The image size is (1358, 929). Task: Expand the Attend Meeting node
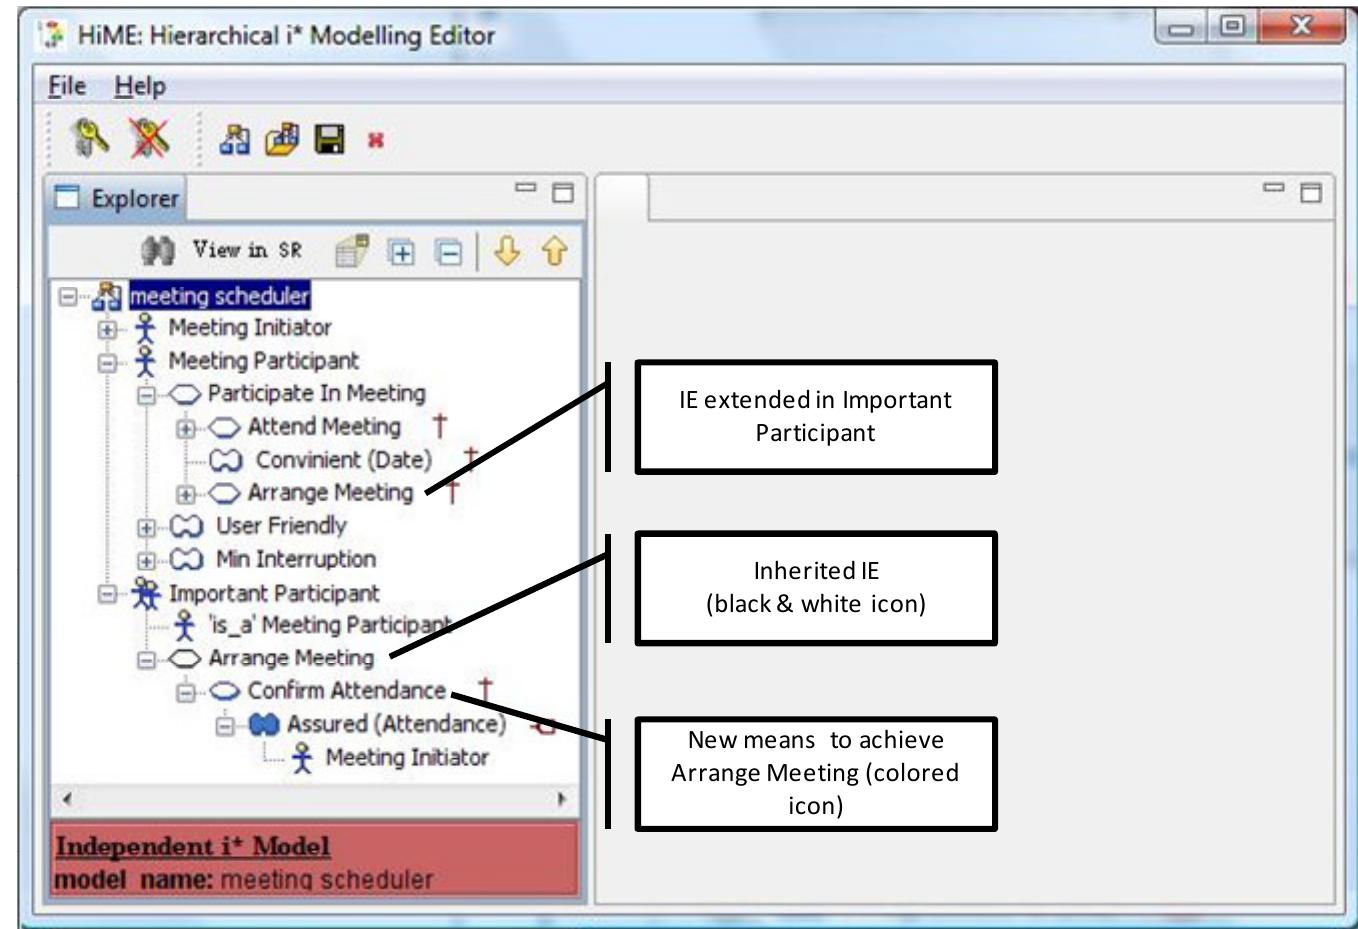point(185,427)
